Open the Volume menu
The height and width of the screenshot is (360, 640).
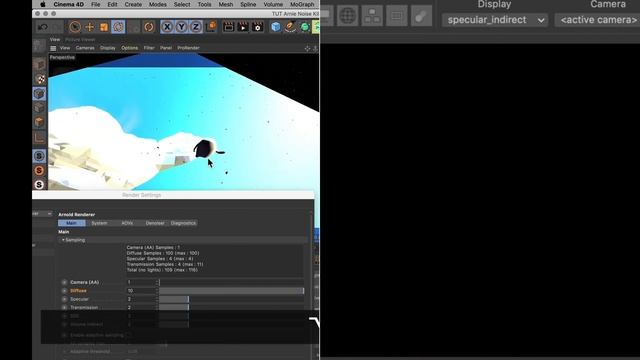(273, 4)
